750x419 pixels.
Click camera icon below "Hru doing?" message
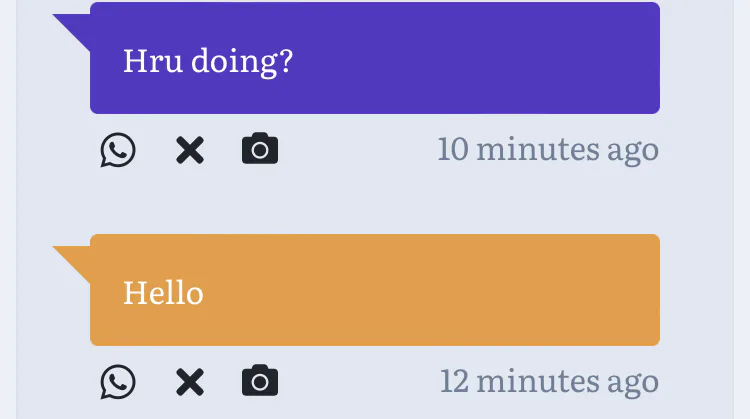(x=260, y=150)
